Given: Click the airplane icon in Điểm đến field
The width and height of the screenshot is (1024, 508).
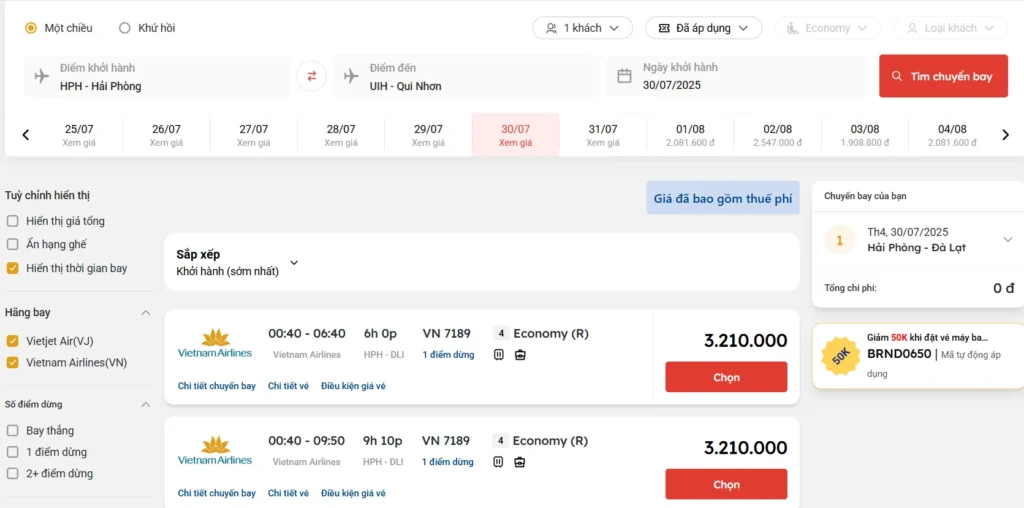Looking at the screenshot, I should pyautogui.click(x=351, y=76).
